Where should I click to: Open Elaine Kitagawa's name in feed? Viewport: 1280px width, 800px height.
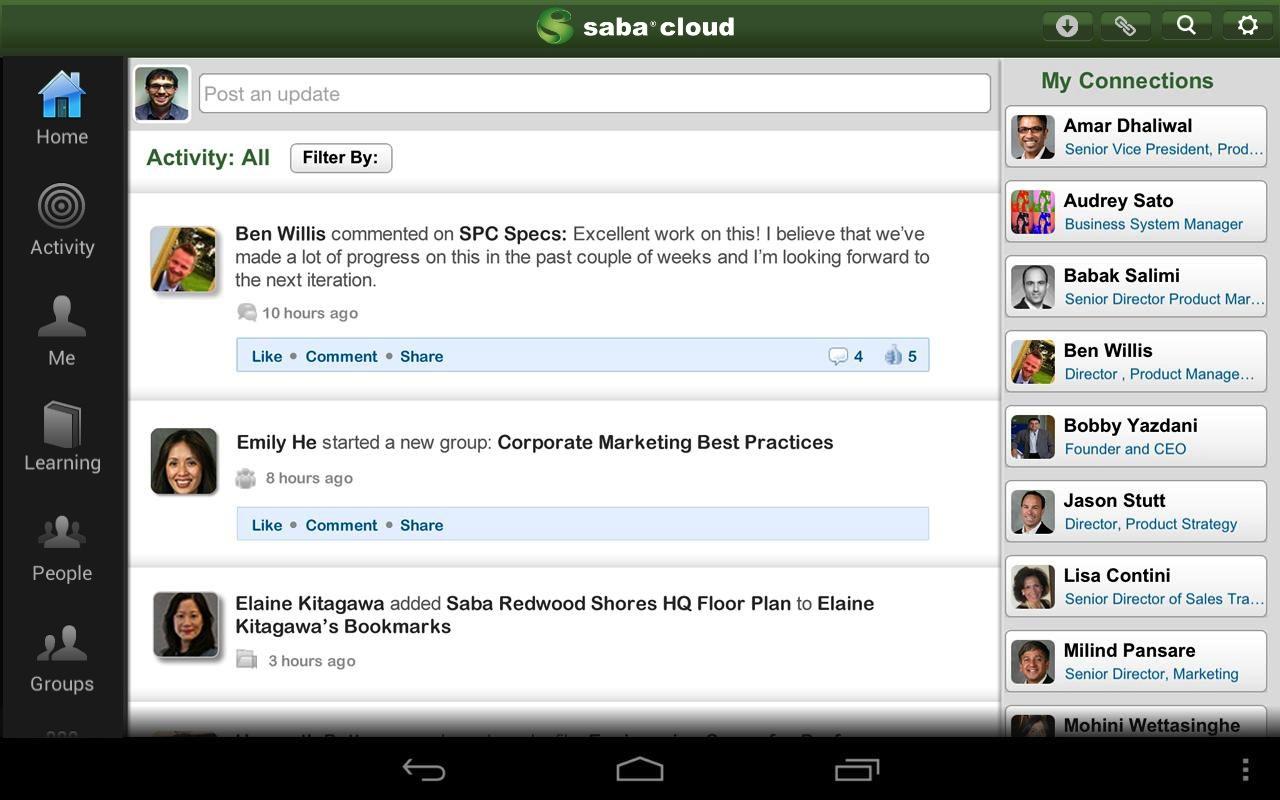[x=309, y=603]
